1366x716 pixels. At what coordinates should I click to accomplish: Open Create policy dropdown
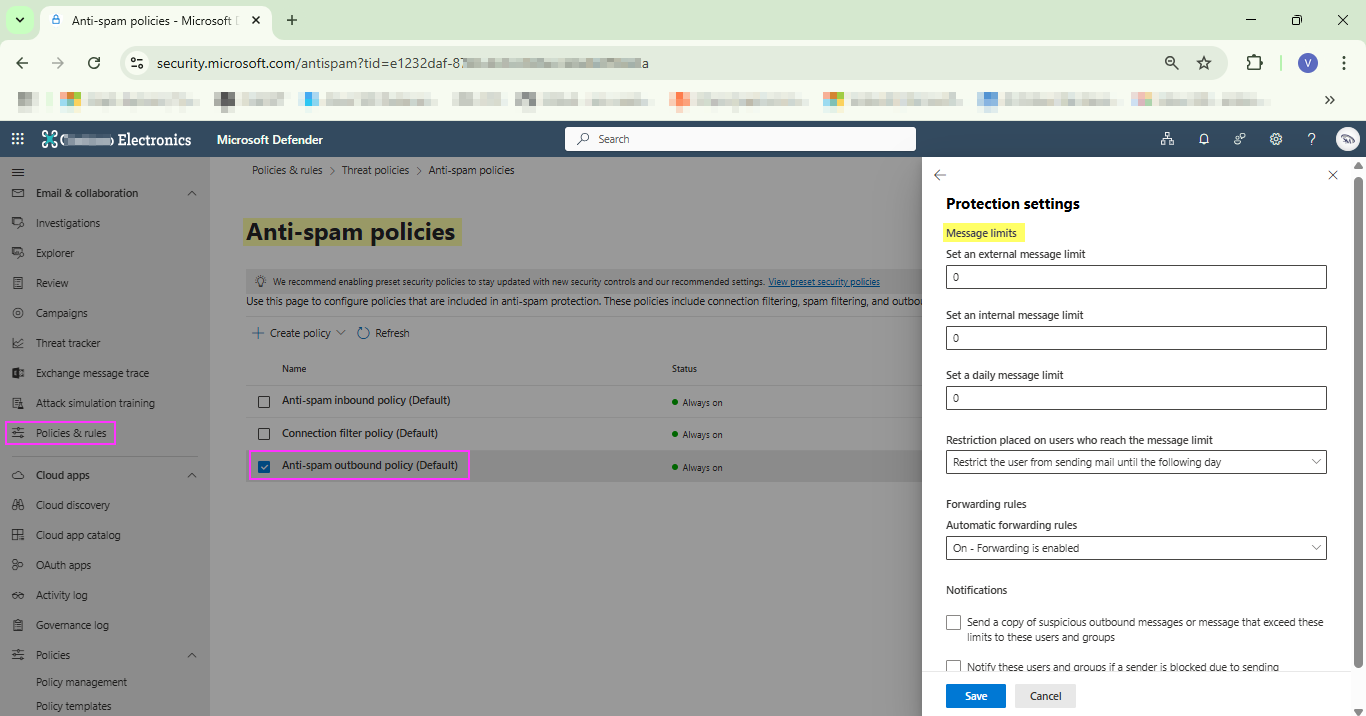pyautogui.click(x=298, y=333)
